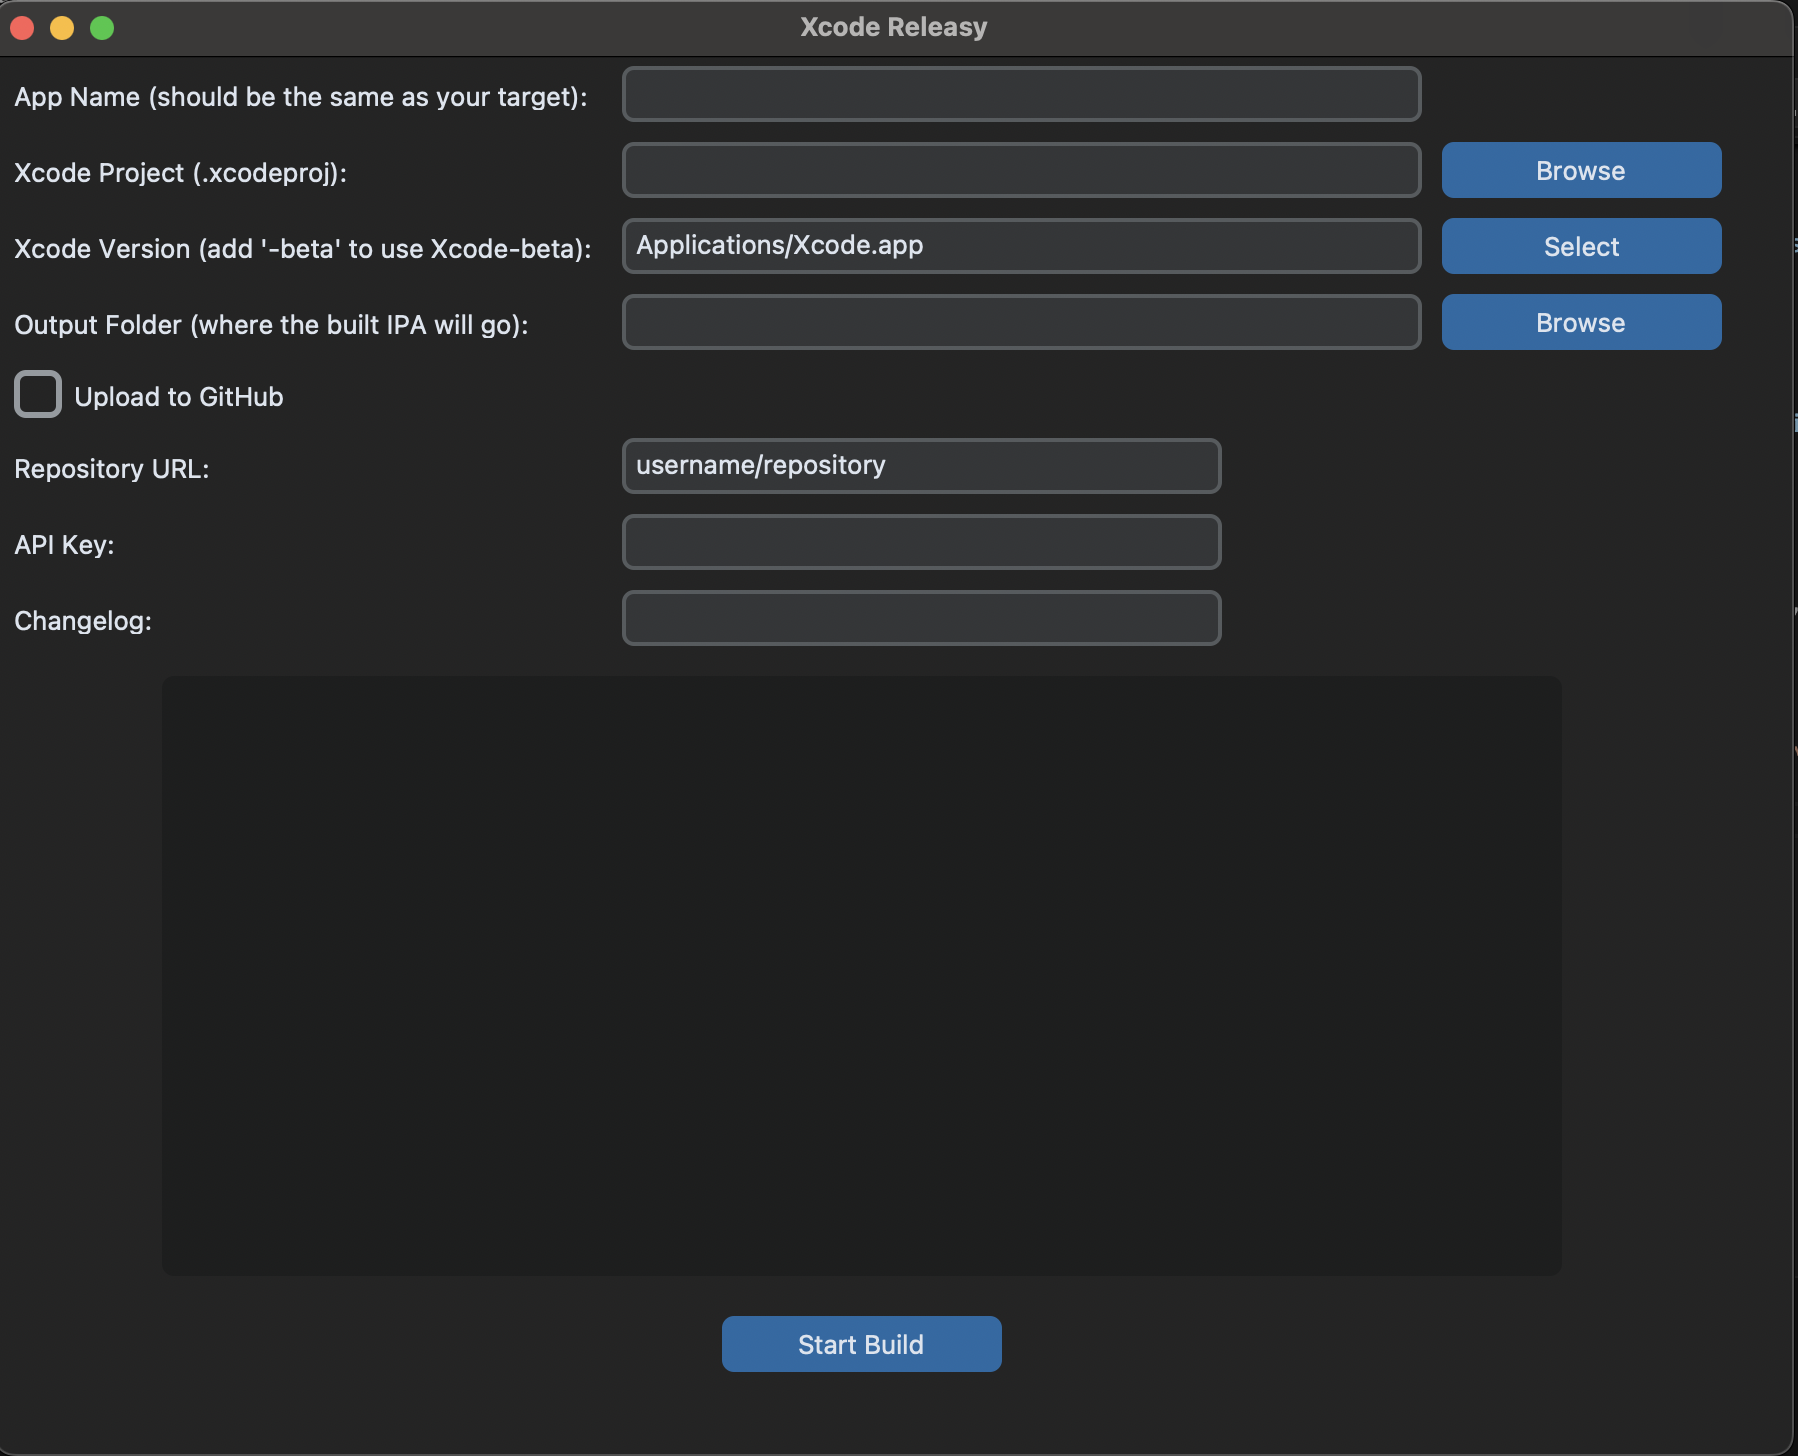Click the App Name input field

tap(1021, 94)
